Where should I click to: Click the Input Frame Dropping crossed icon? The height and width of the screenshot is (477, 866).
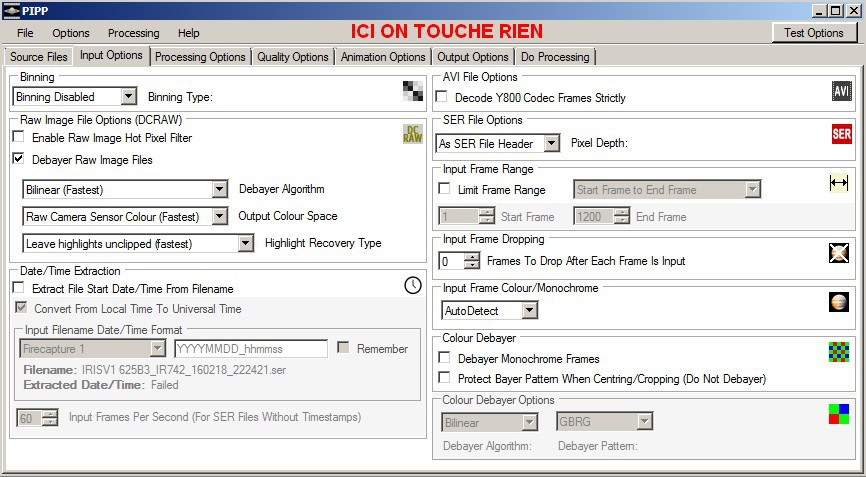pos(838,253)
